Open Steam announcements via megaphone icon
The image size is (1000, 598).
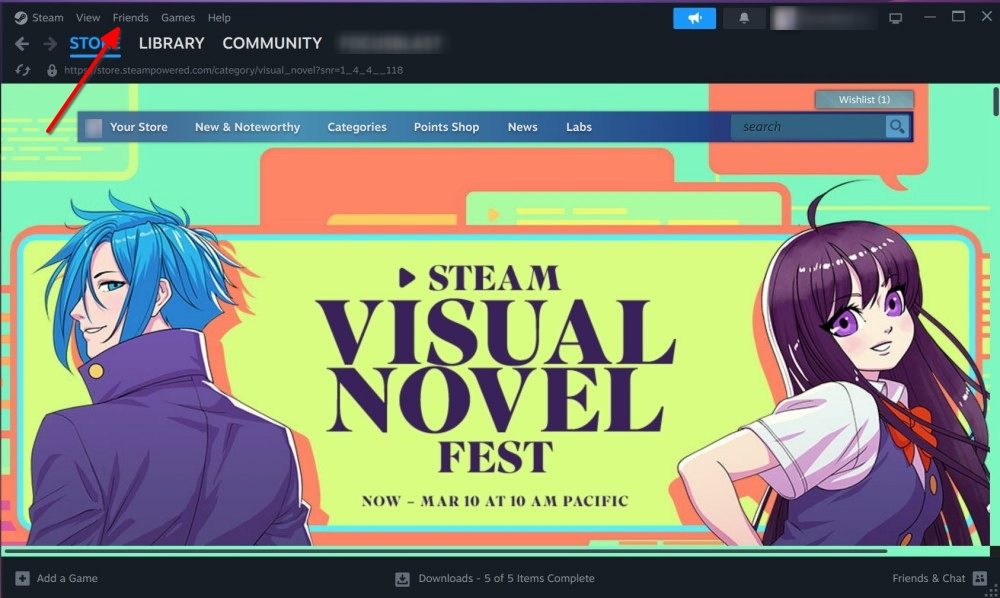pos(694,17)
